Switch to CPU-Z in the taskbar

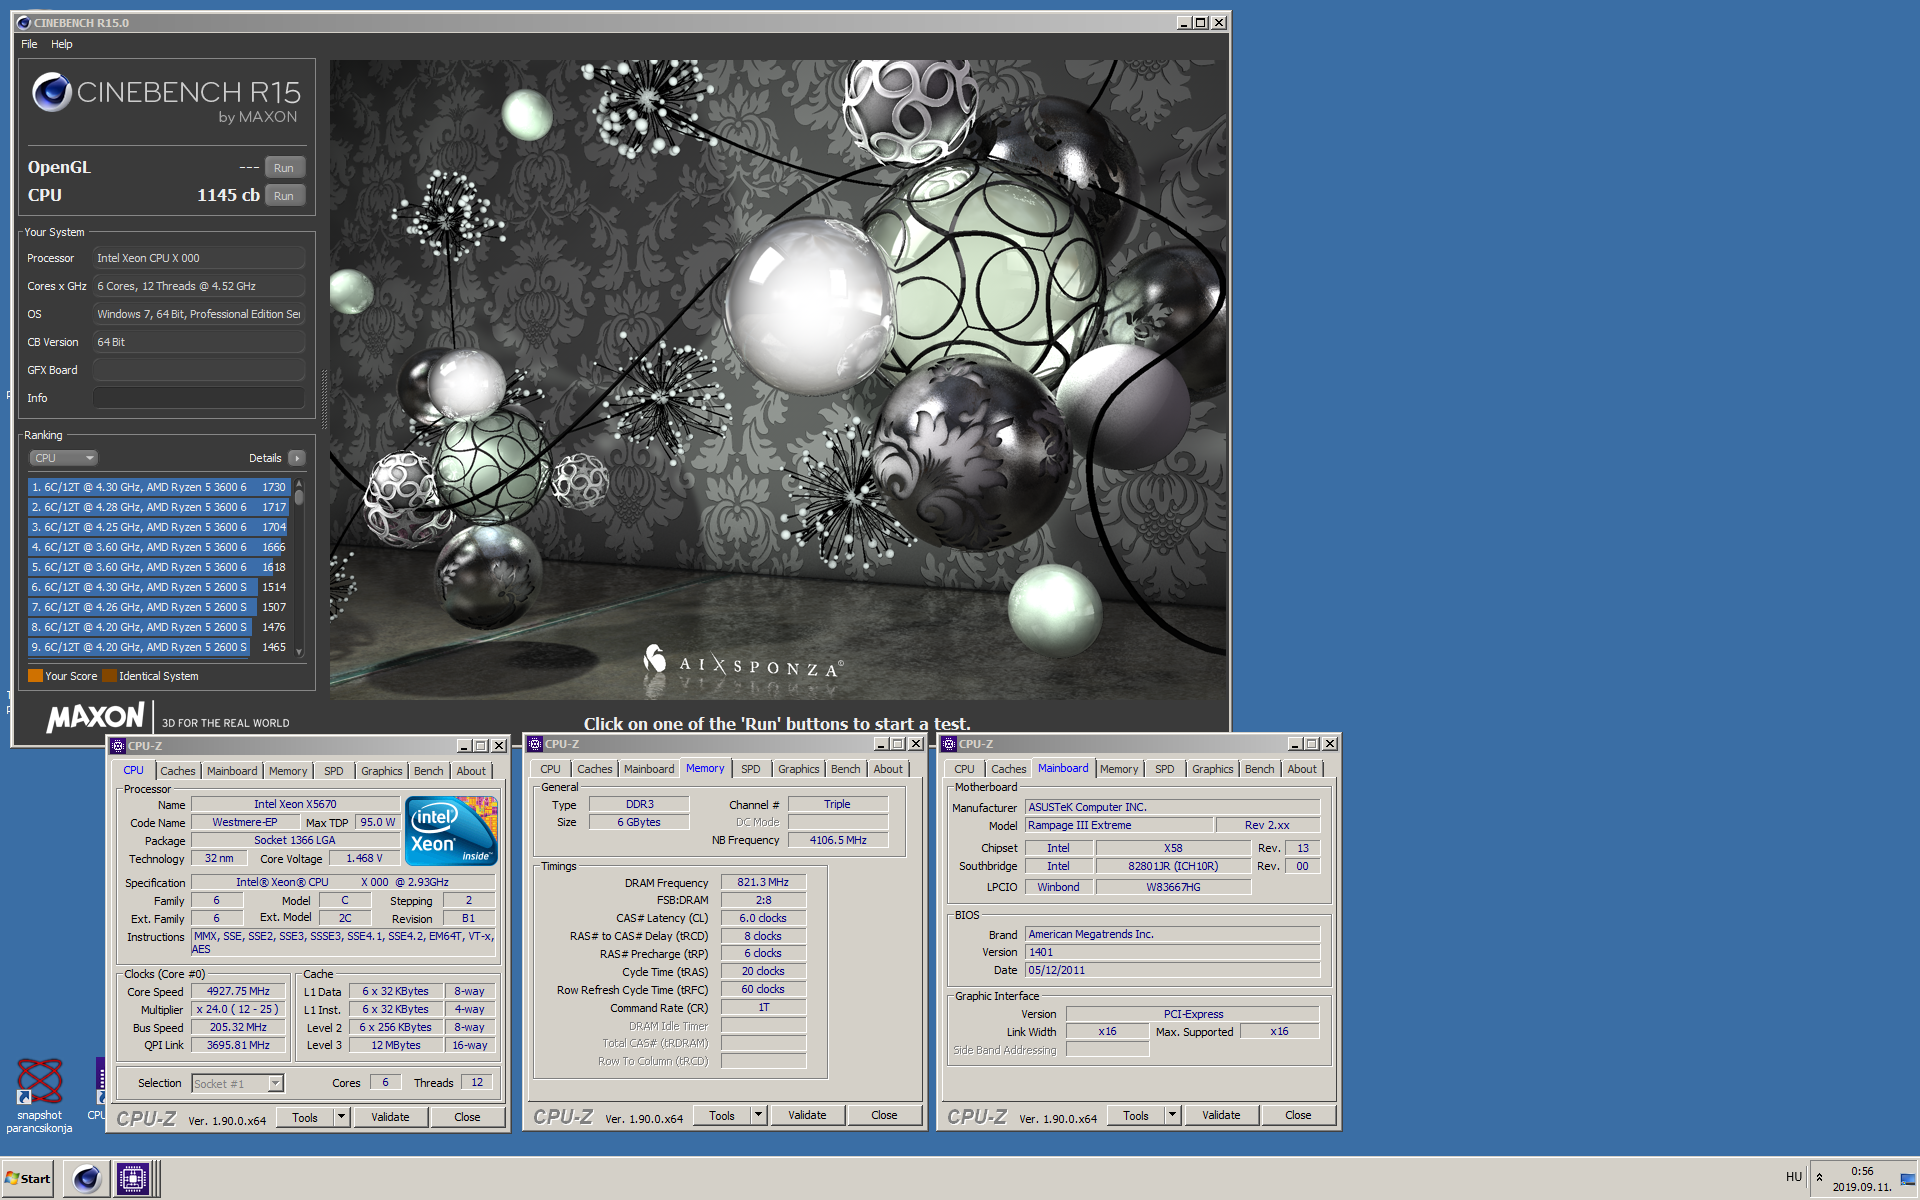click(132, 1179)
